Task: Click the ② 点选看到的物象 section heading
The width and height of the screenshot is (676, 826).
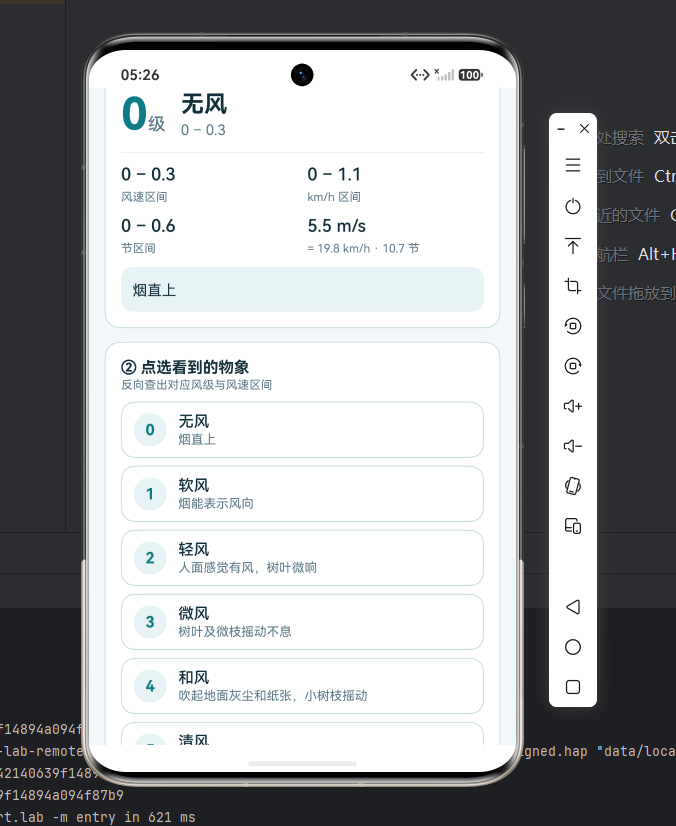Action: click(x=185, y=367)
